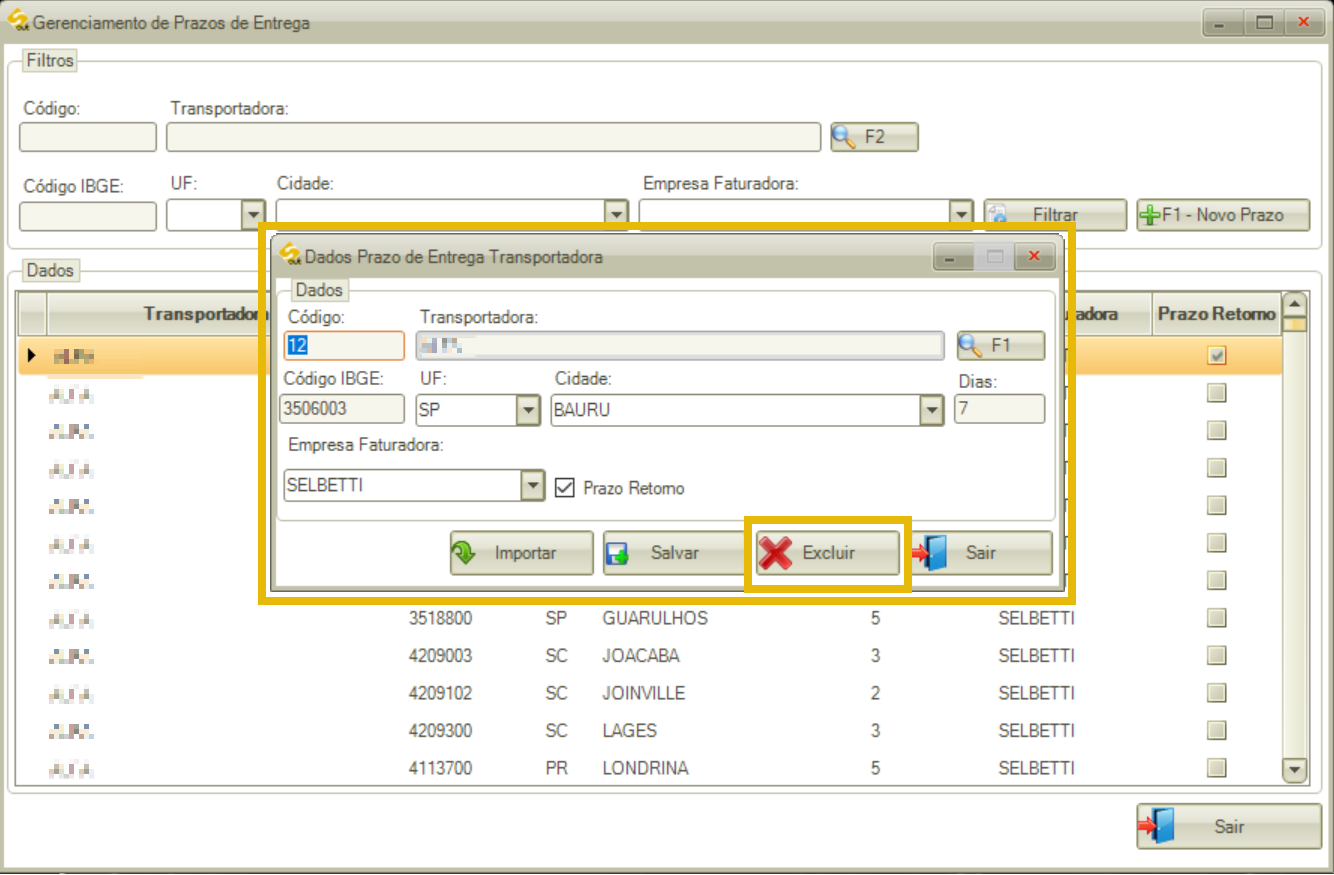Minimize the Gerenciamento de Prazos window

click(1224, 22)
